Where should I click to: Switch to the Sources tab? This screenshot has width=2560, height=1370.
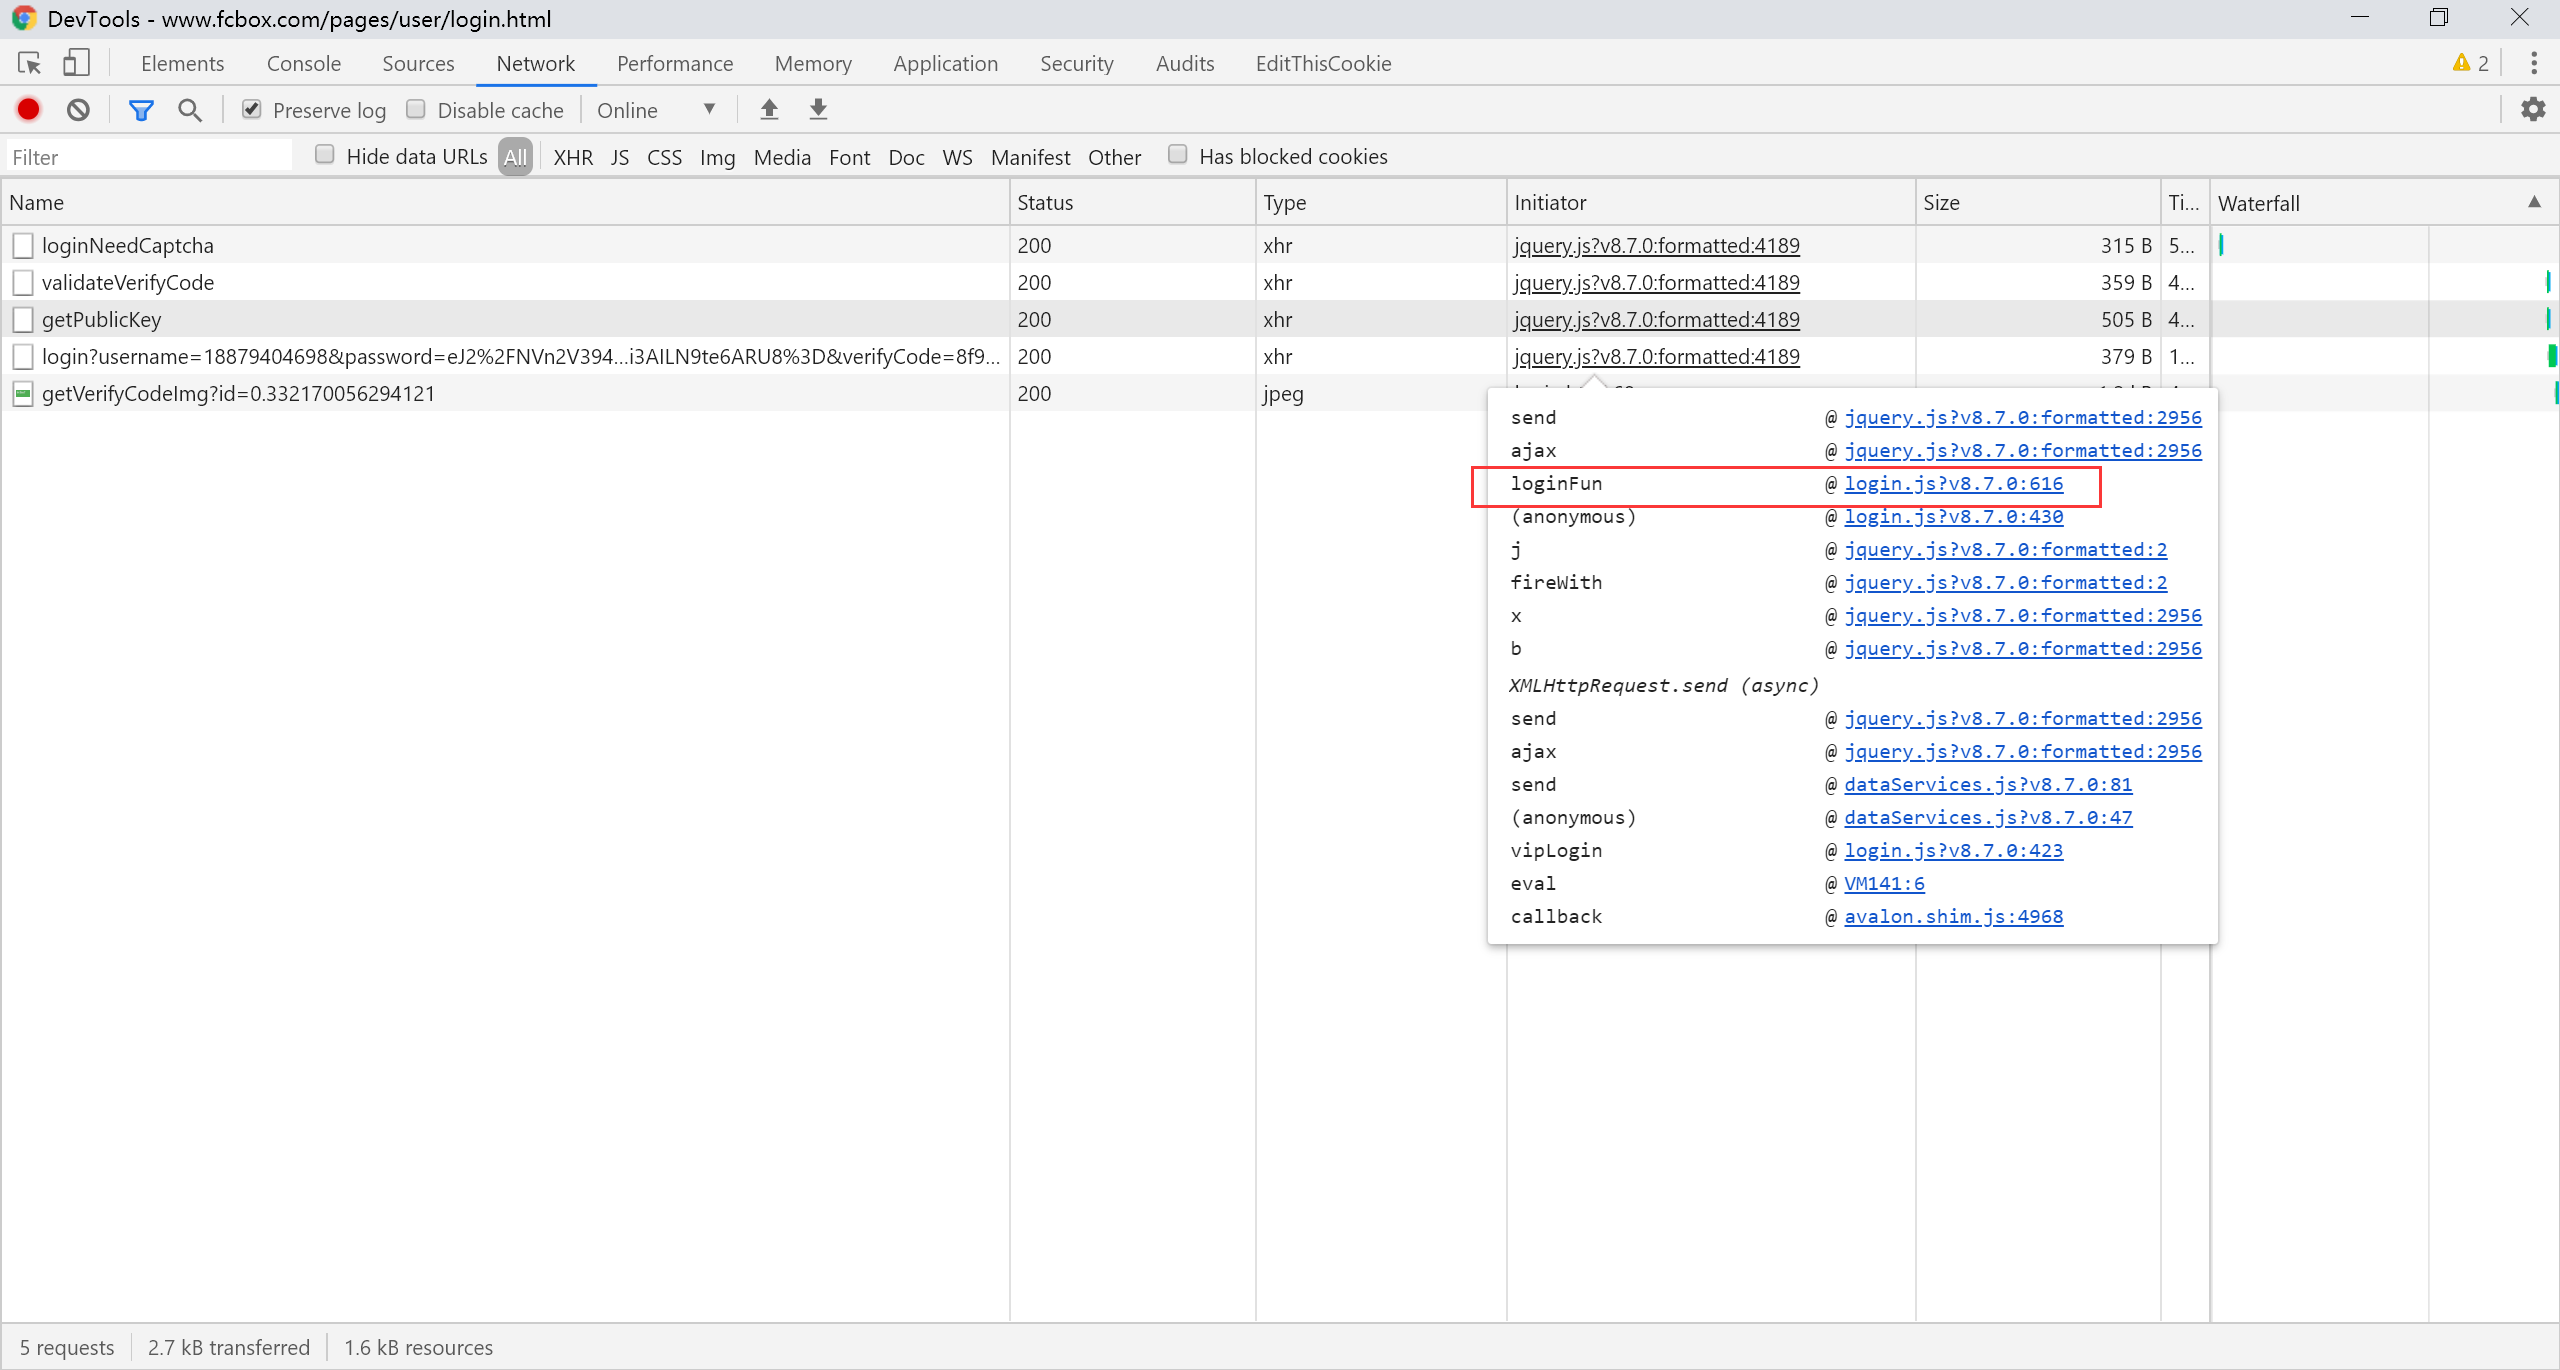tap(418, 64)
